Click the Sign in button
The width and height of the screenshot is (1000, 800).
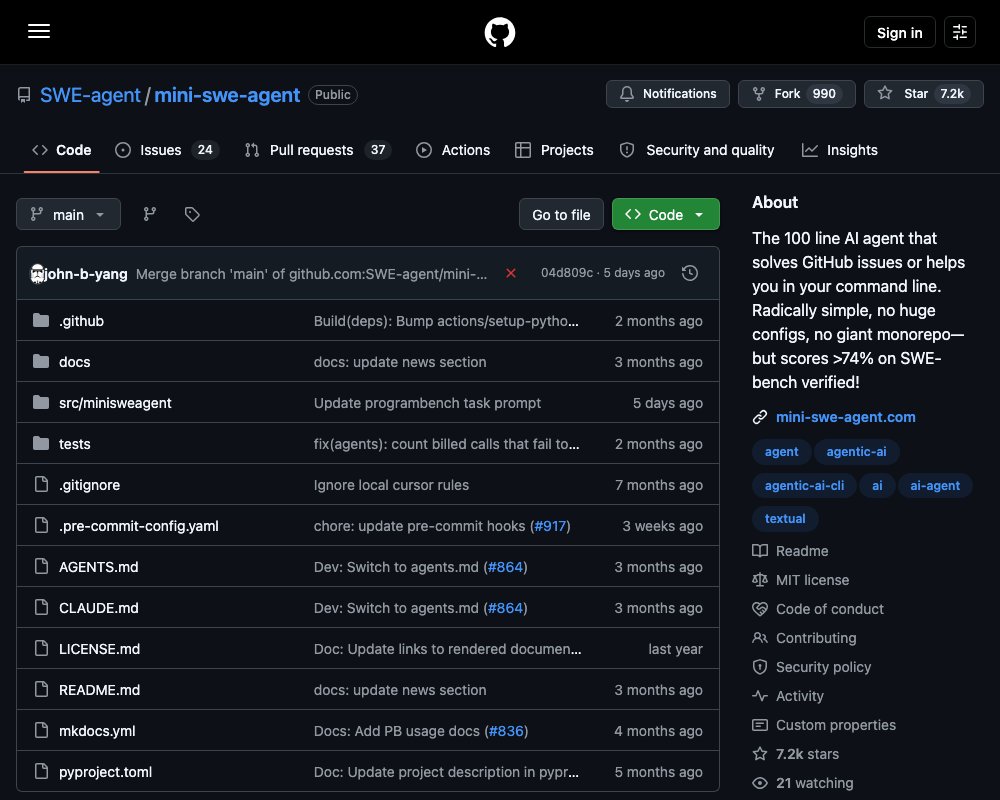899,32
